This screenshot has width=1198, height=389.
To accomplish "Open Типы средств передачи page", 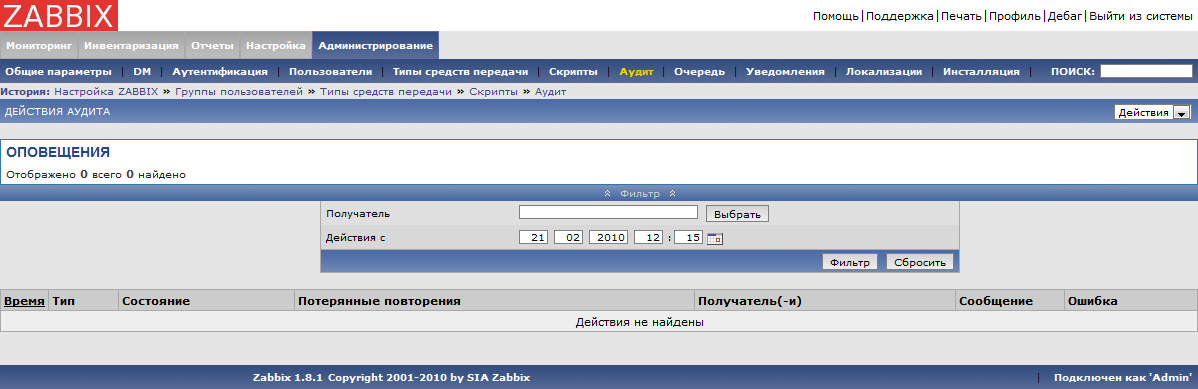I will point(461,71).
